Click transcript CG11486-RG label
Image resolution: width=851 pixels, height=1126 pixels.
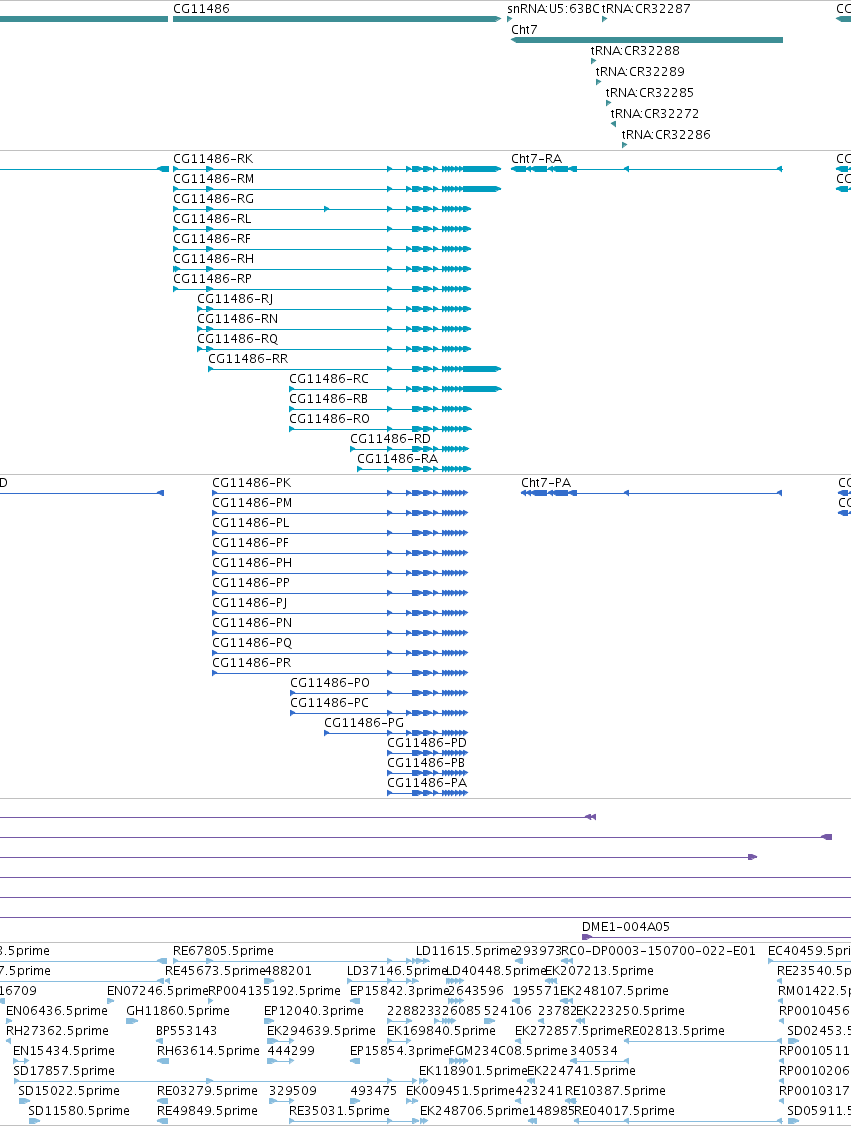point(213,199)
